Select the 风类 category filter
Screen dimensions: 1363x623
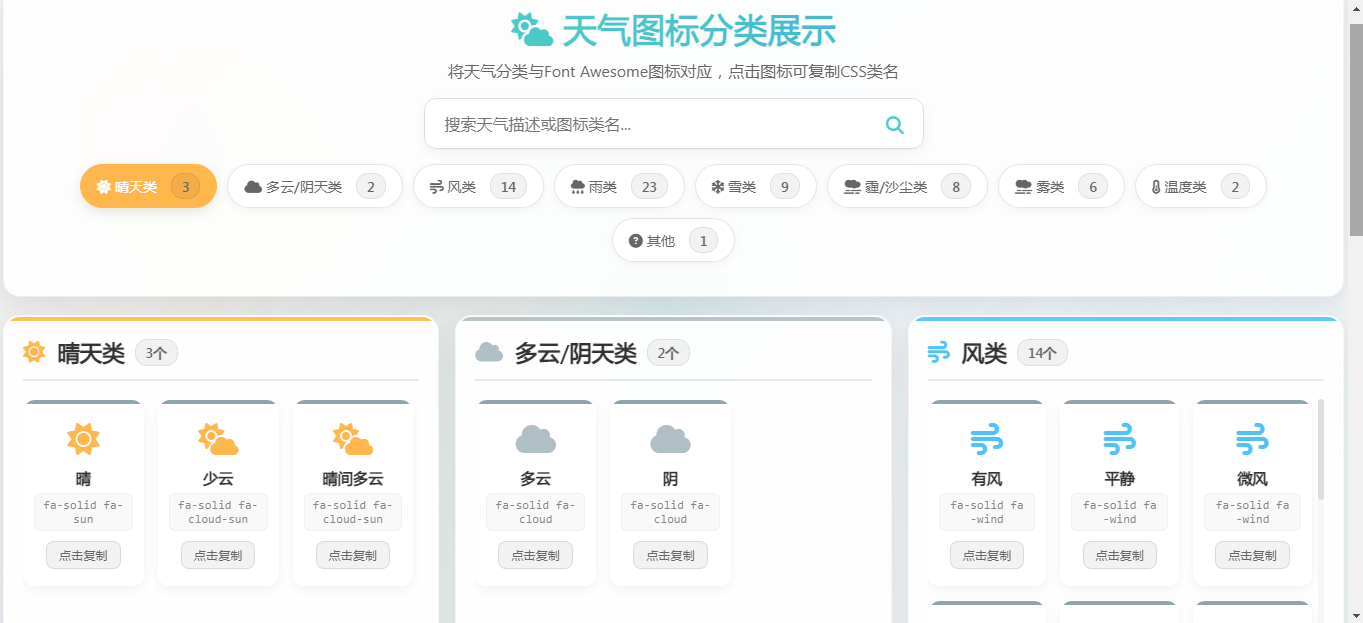tap(478, 186)
